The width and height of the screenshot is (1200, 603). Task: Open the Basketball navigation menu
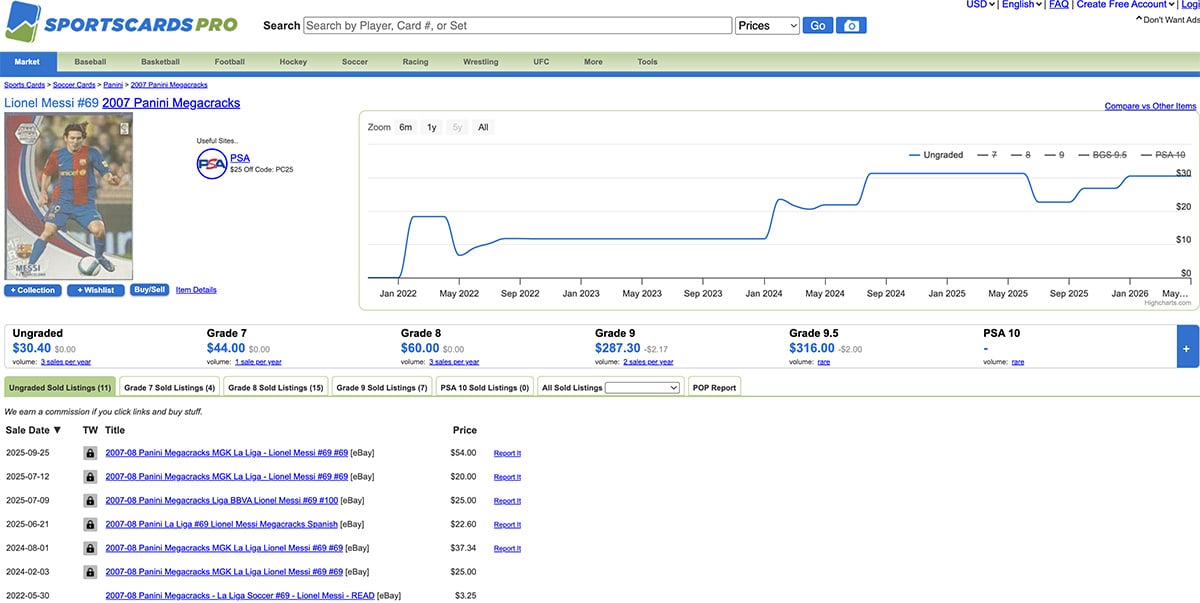[x=160, y=62]
